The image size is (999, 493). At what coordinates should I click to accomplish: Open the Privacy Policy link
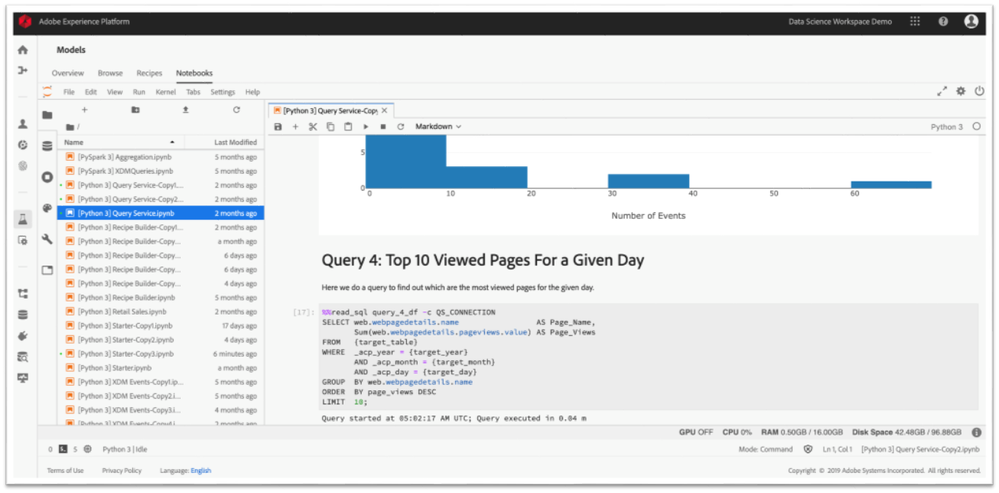click(x=121, y=470)
